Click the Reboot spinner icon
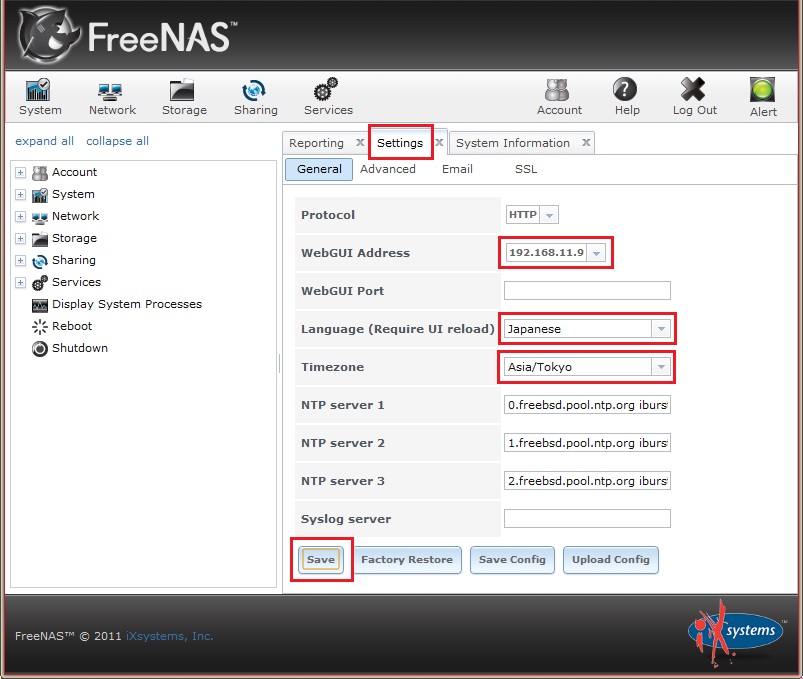803x679 pixels. click(x=39, y=327)
